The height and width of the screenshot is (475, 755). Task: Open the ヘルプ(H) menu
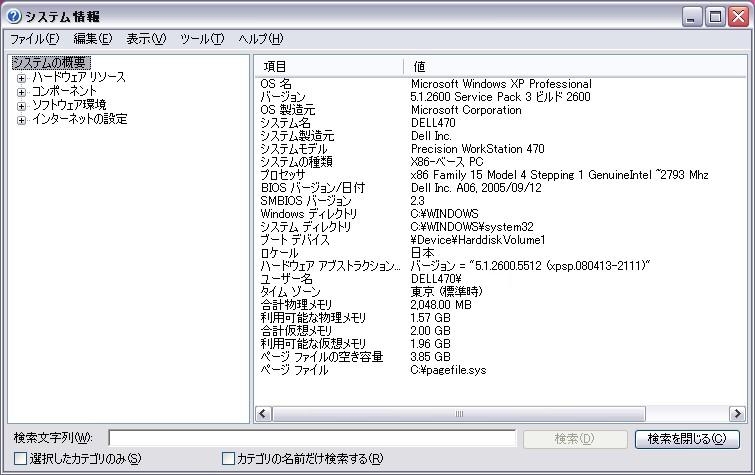tap(260, 39)
